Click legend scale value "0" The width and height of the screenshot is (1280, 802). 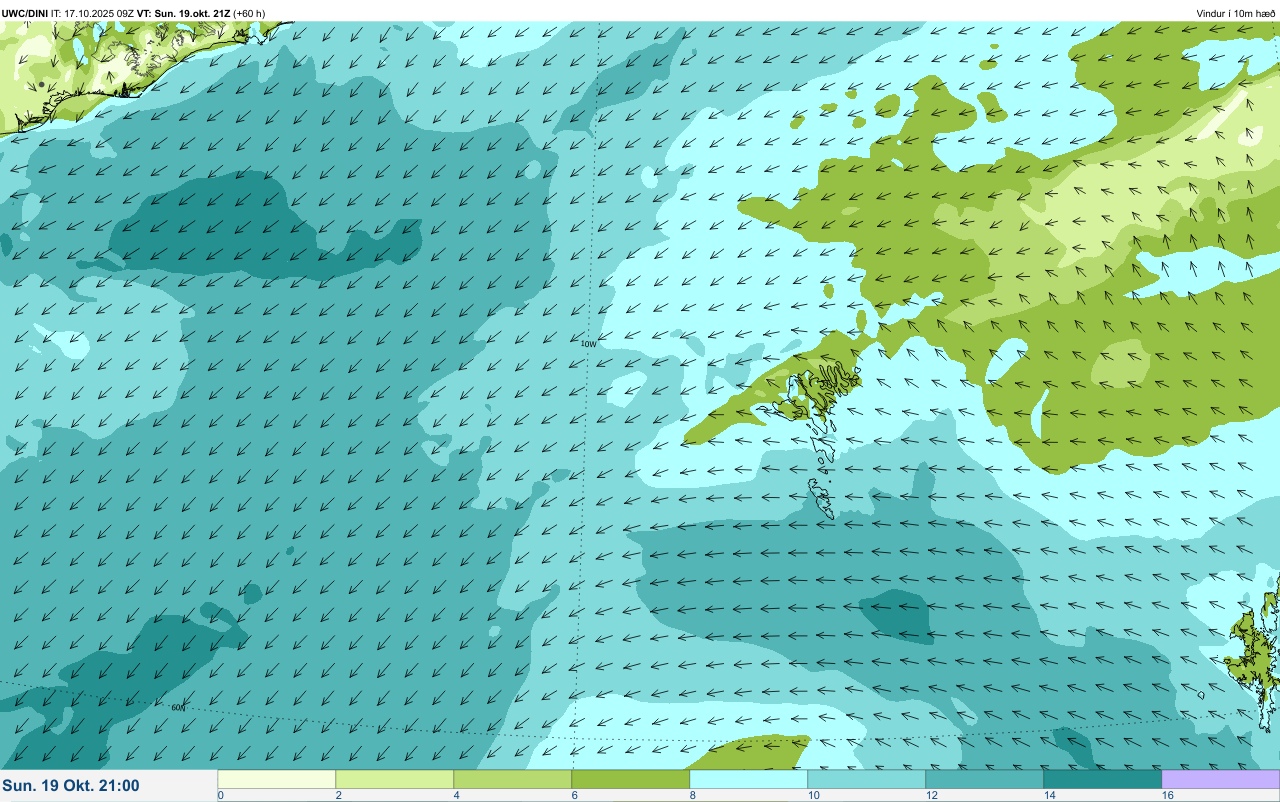point(220,795)
